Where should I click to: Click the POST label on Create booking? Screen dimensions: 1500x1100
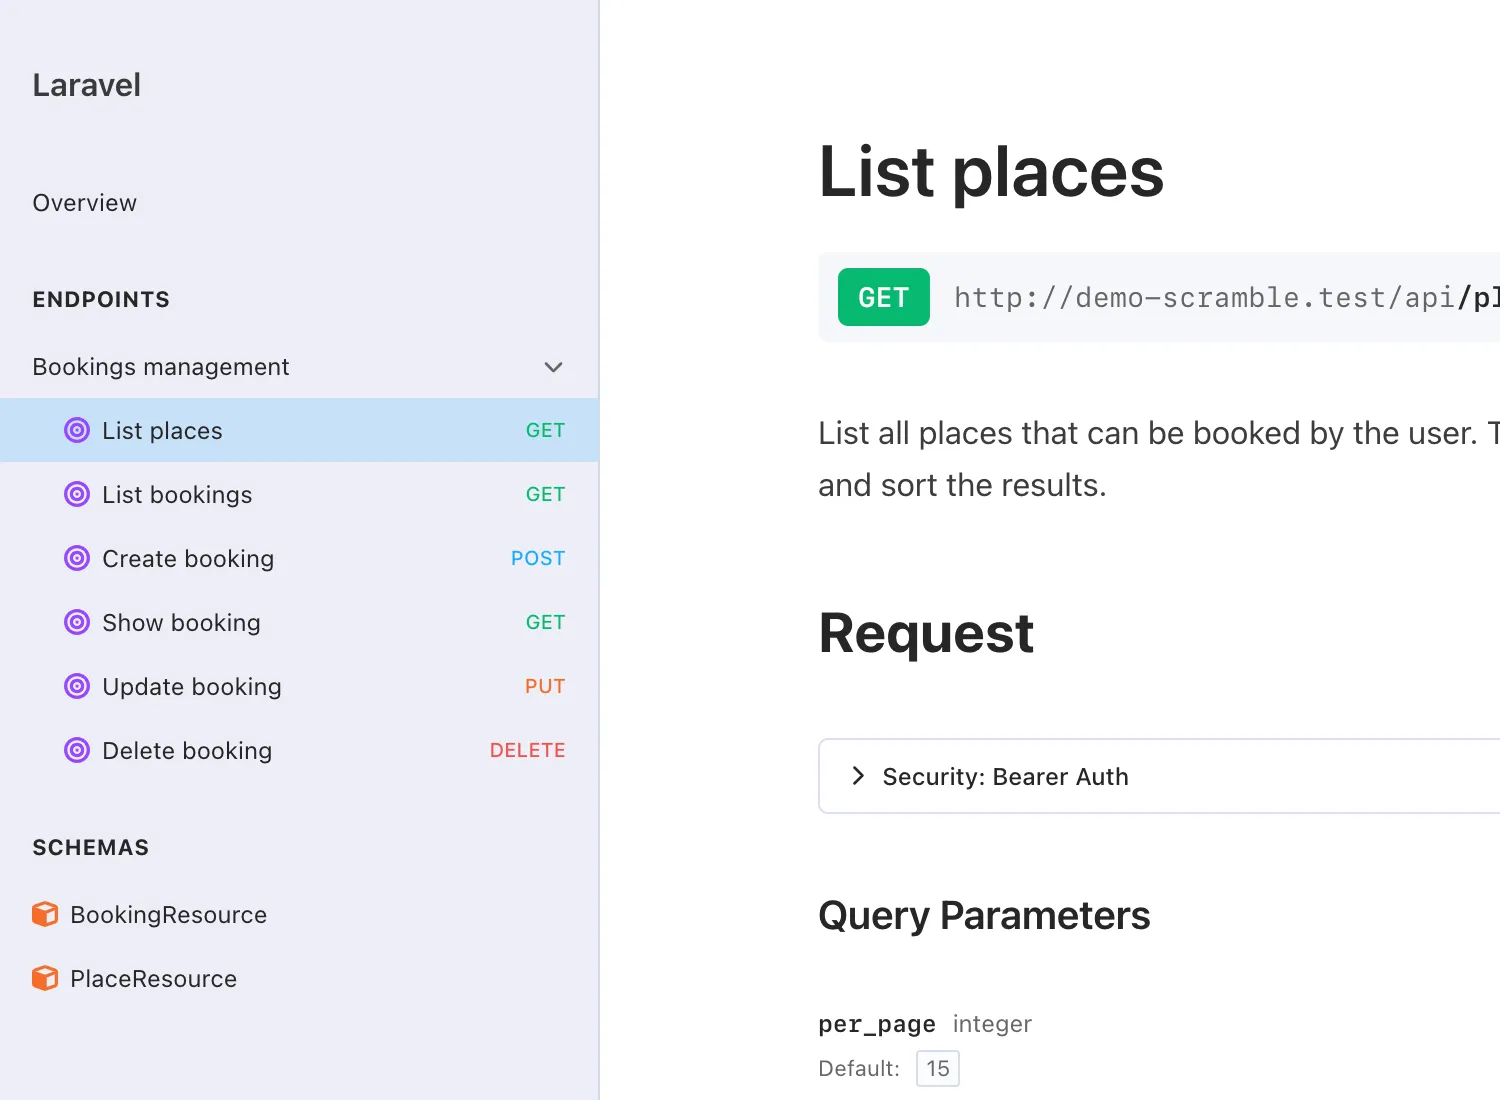click(x=538, y=558)
